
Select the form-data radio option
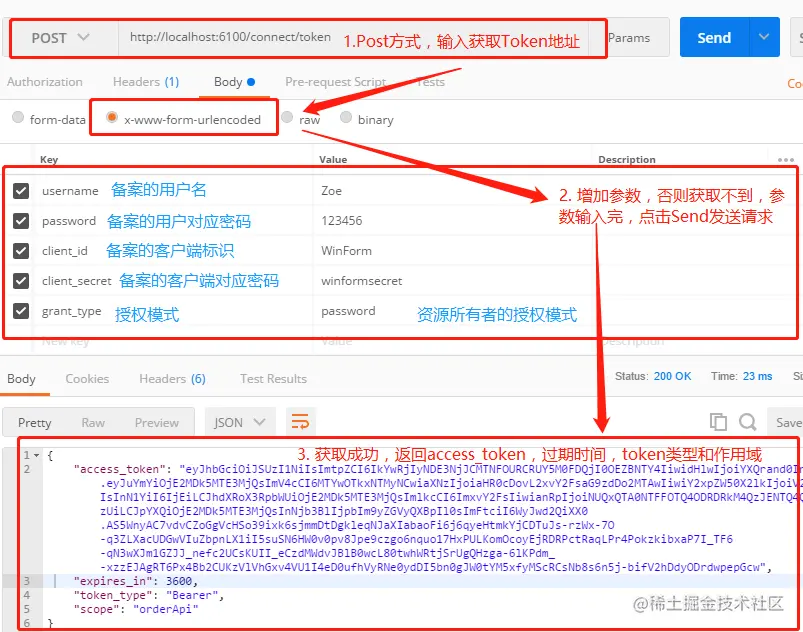pyautogui.click(x=18, y=117)
